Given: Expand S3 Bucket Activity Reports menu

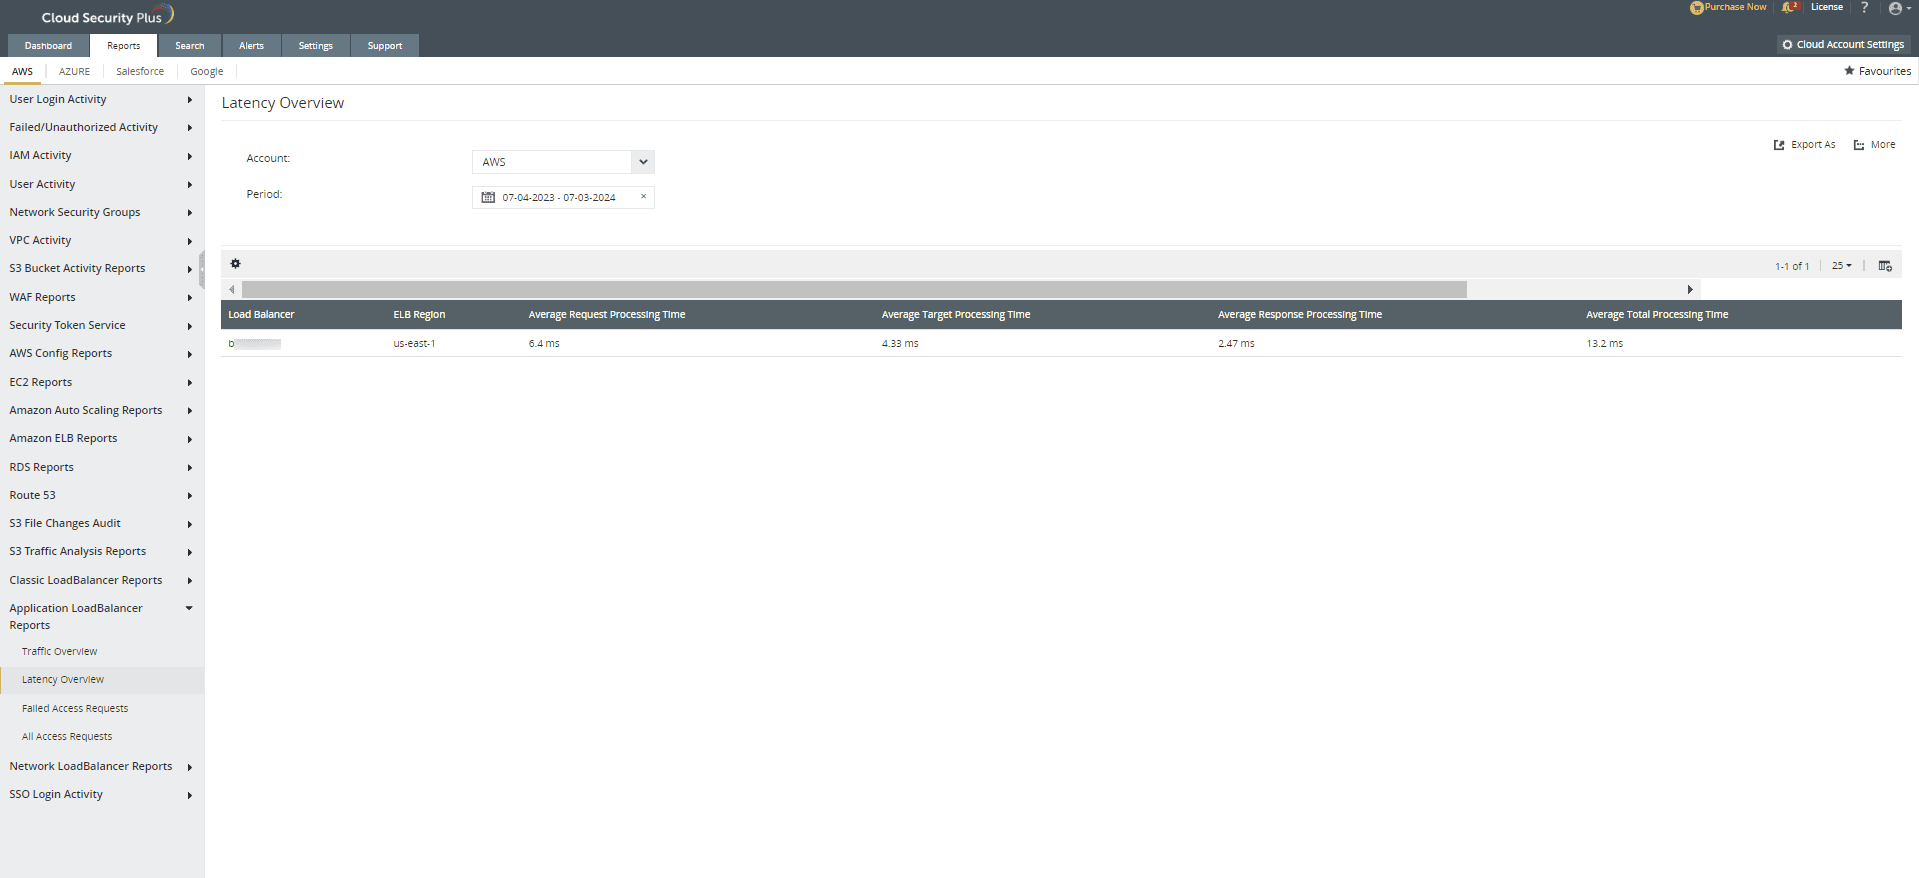Looking at the screenshot, I should [x=102, y=268].
